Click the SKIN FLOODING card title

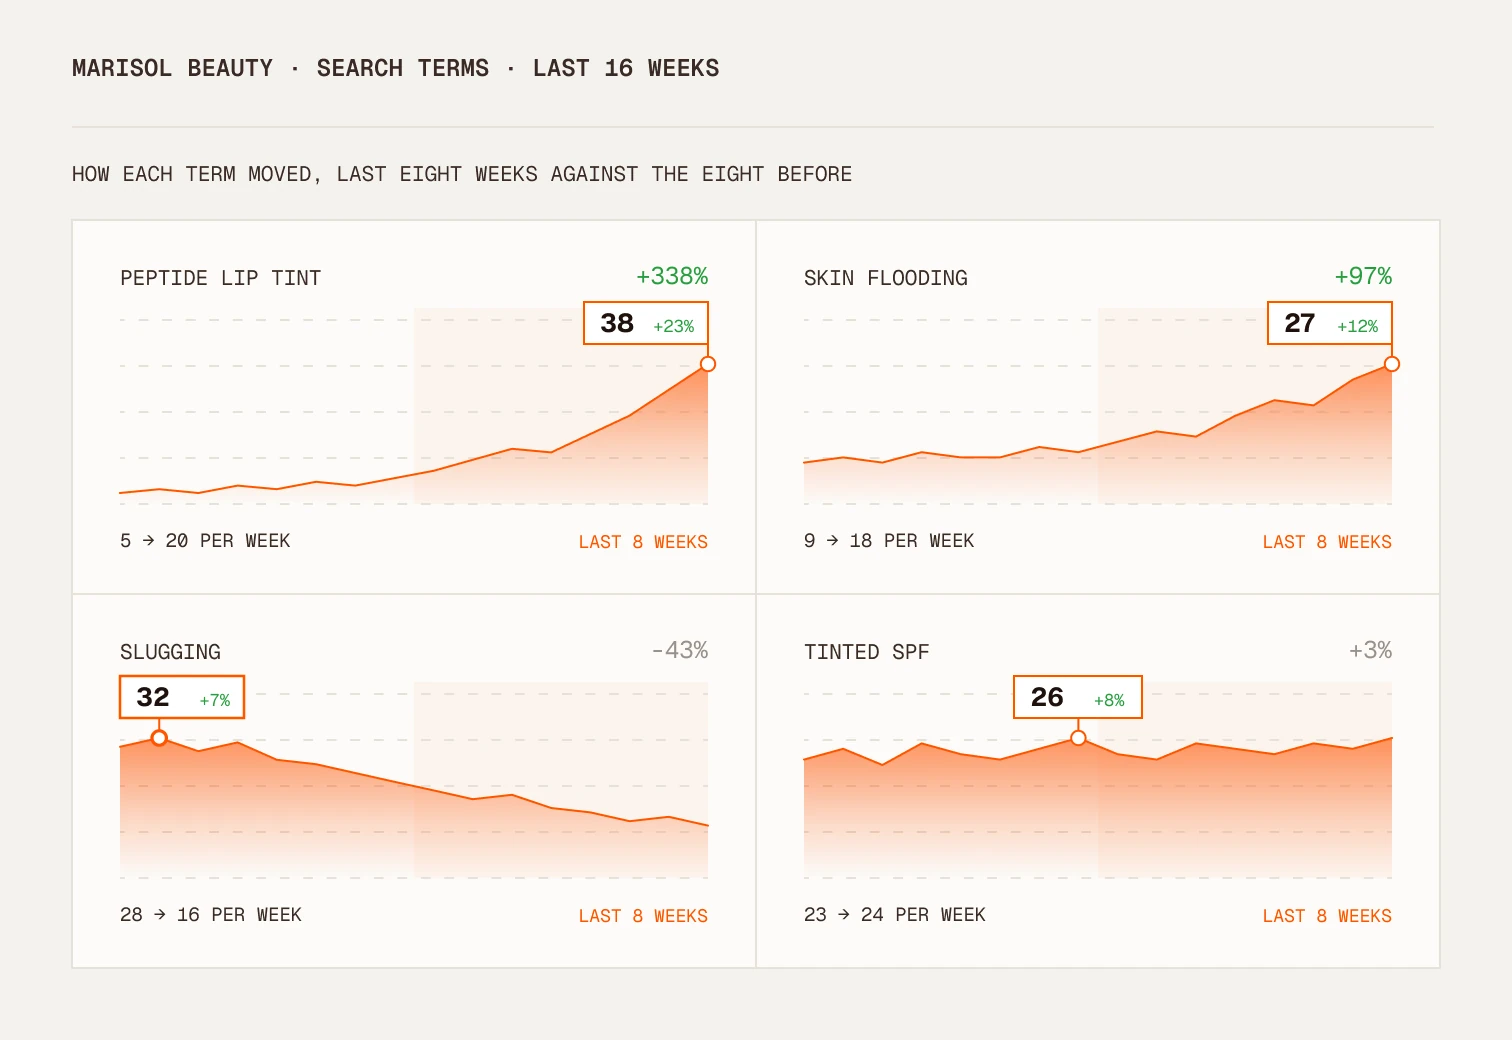[886, 278]
